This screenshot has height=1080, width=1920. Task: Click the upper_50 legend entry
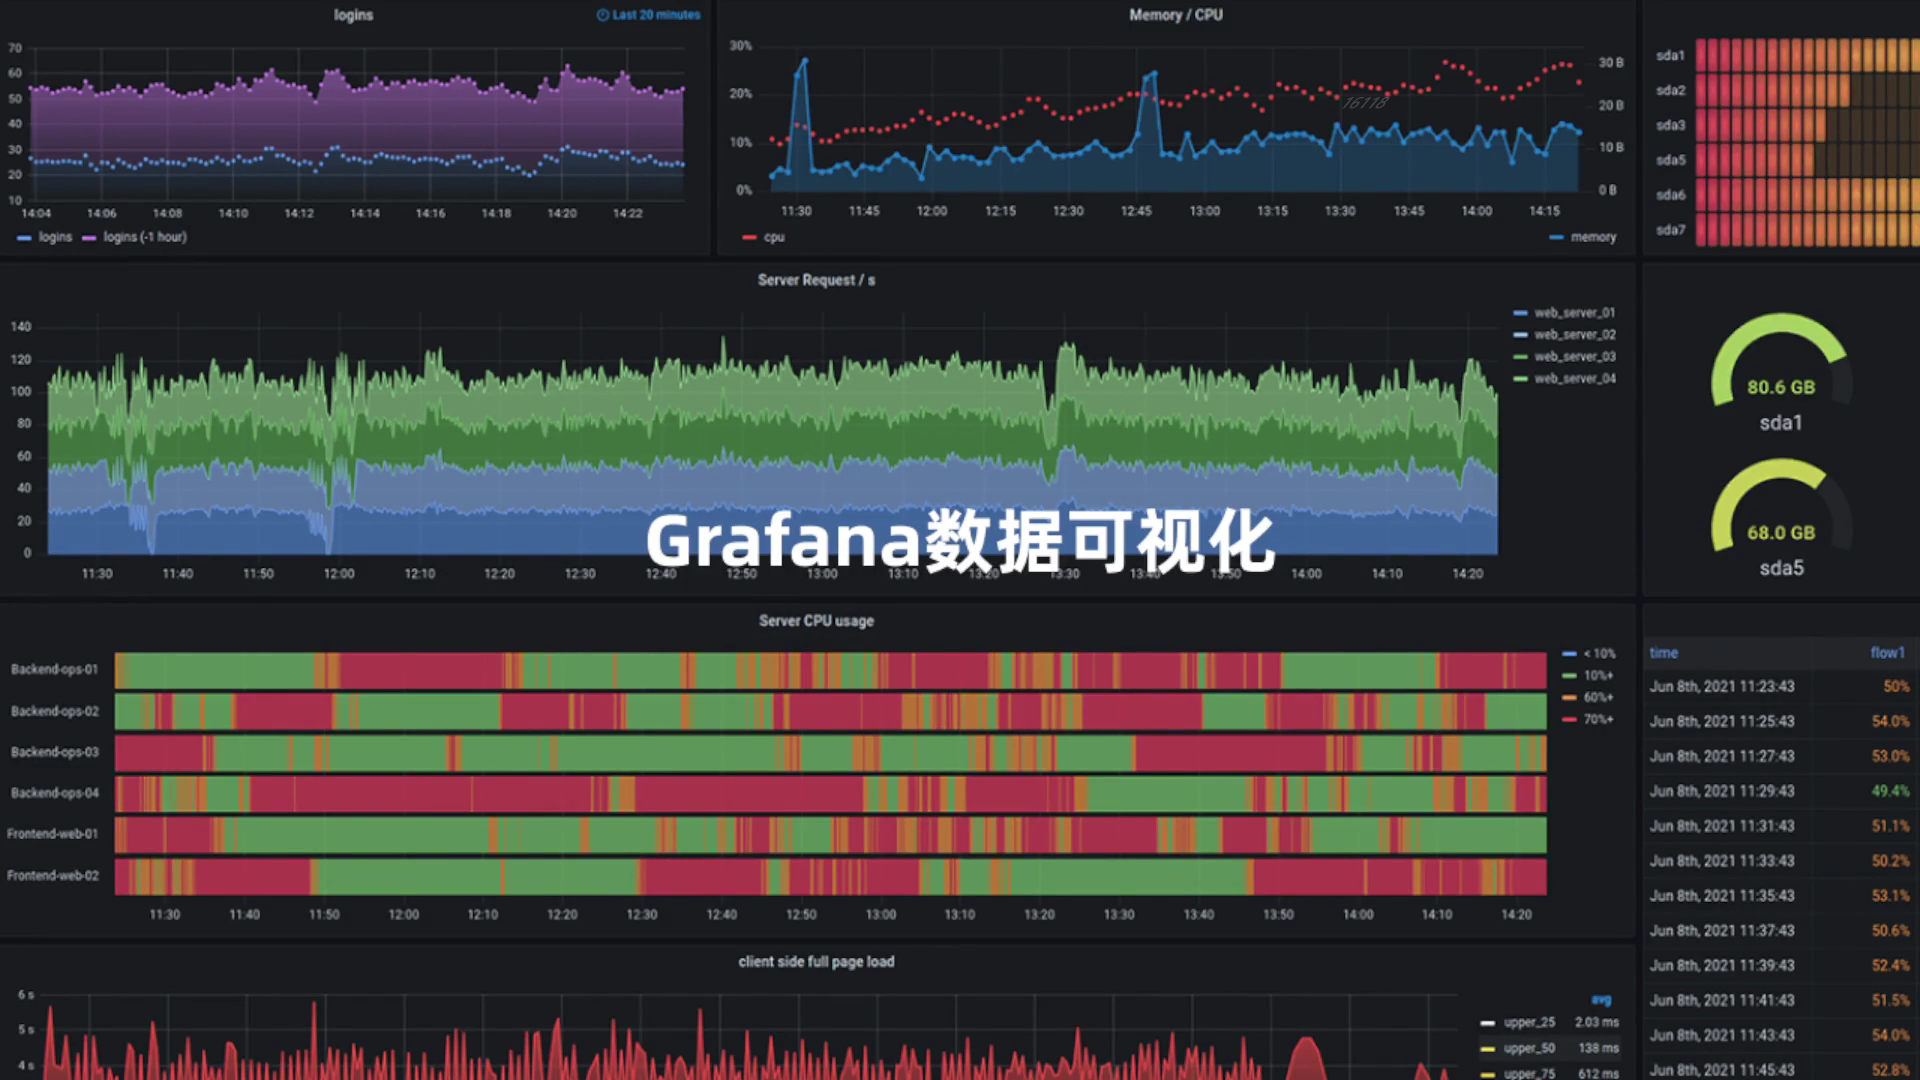[1518, 1049]
